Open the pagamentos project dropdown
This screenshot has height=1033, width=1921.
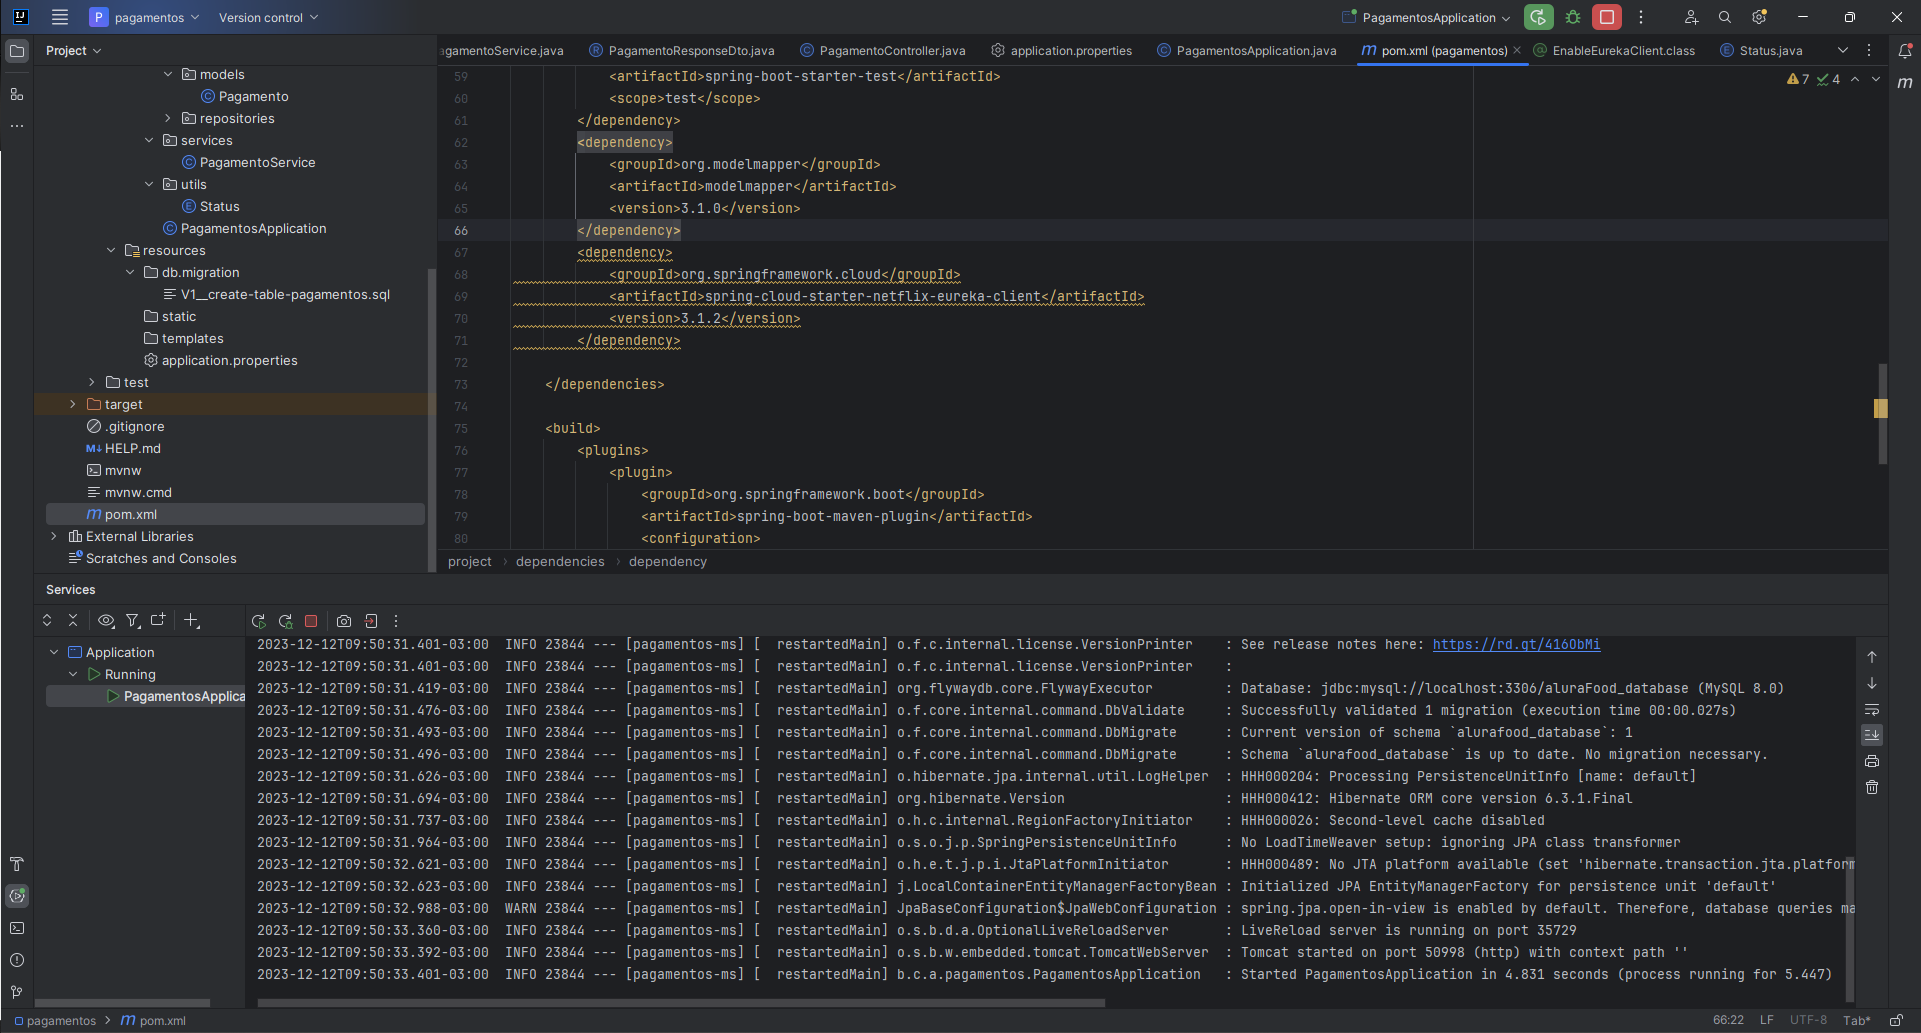[145, 17]
